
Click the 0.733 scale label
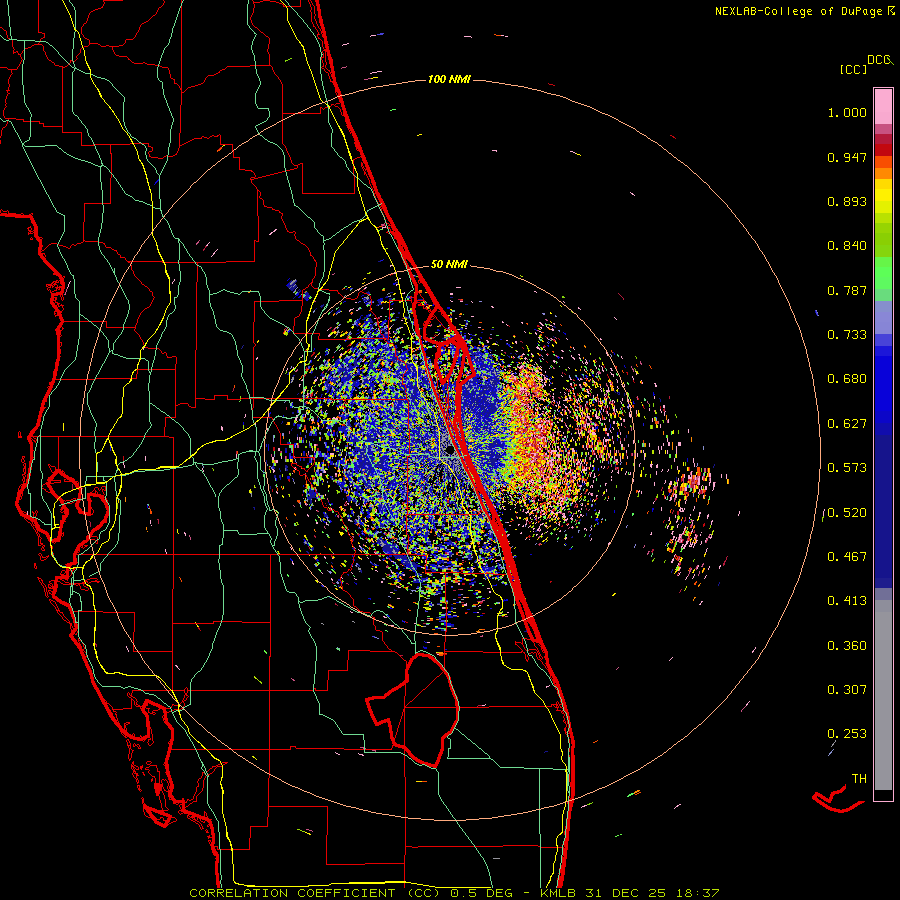click(x=847, y=335)
